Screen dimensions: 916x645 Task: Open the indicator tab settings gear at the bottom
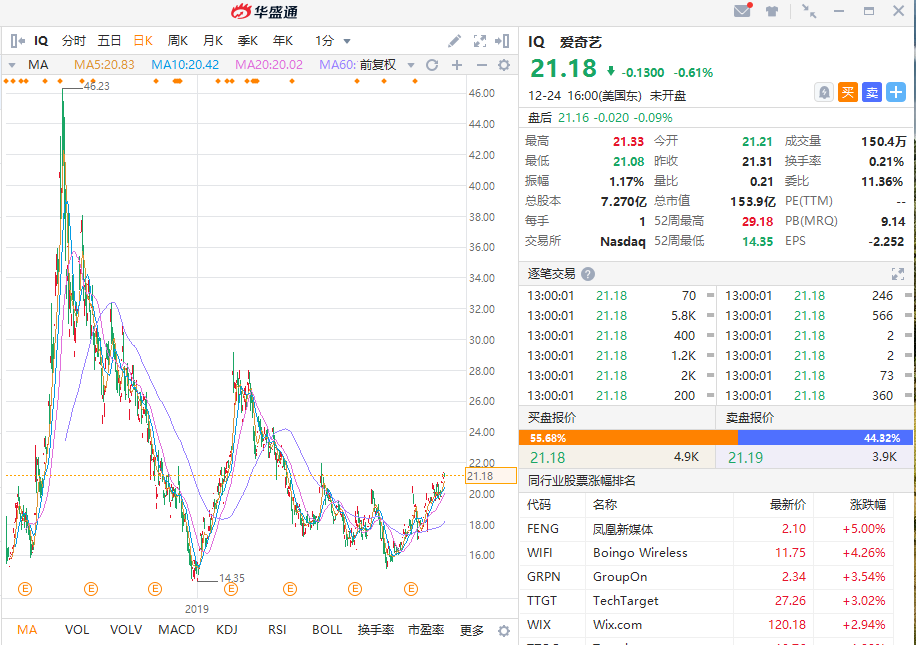(504, 631)
